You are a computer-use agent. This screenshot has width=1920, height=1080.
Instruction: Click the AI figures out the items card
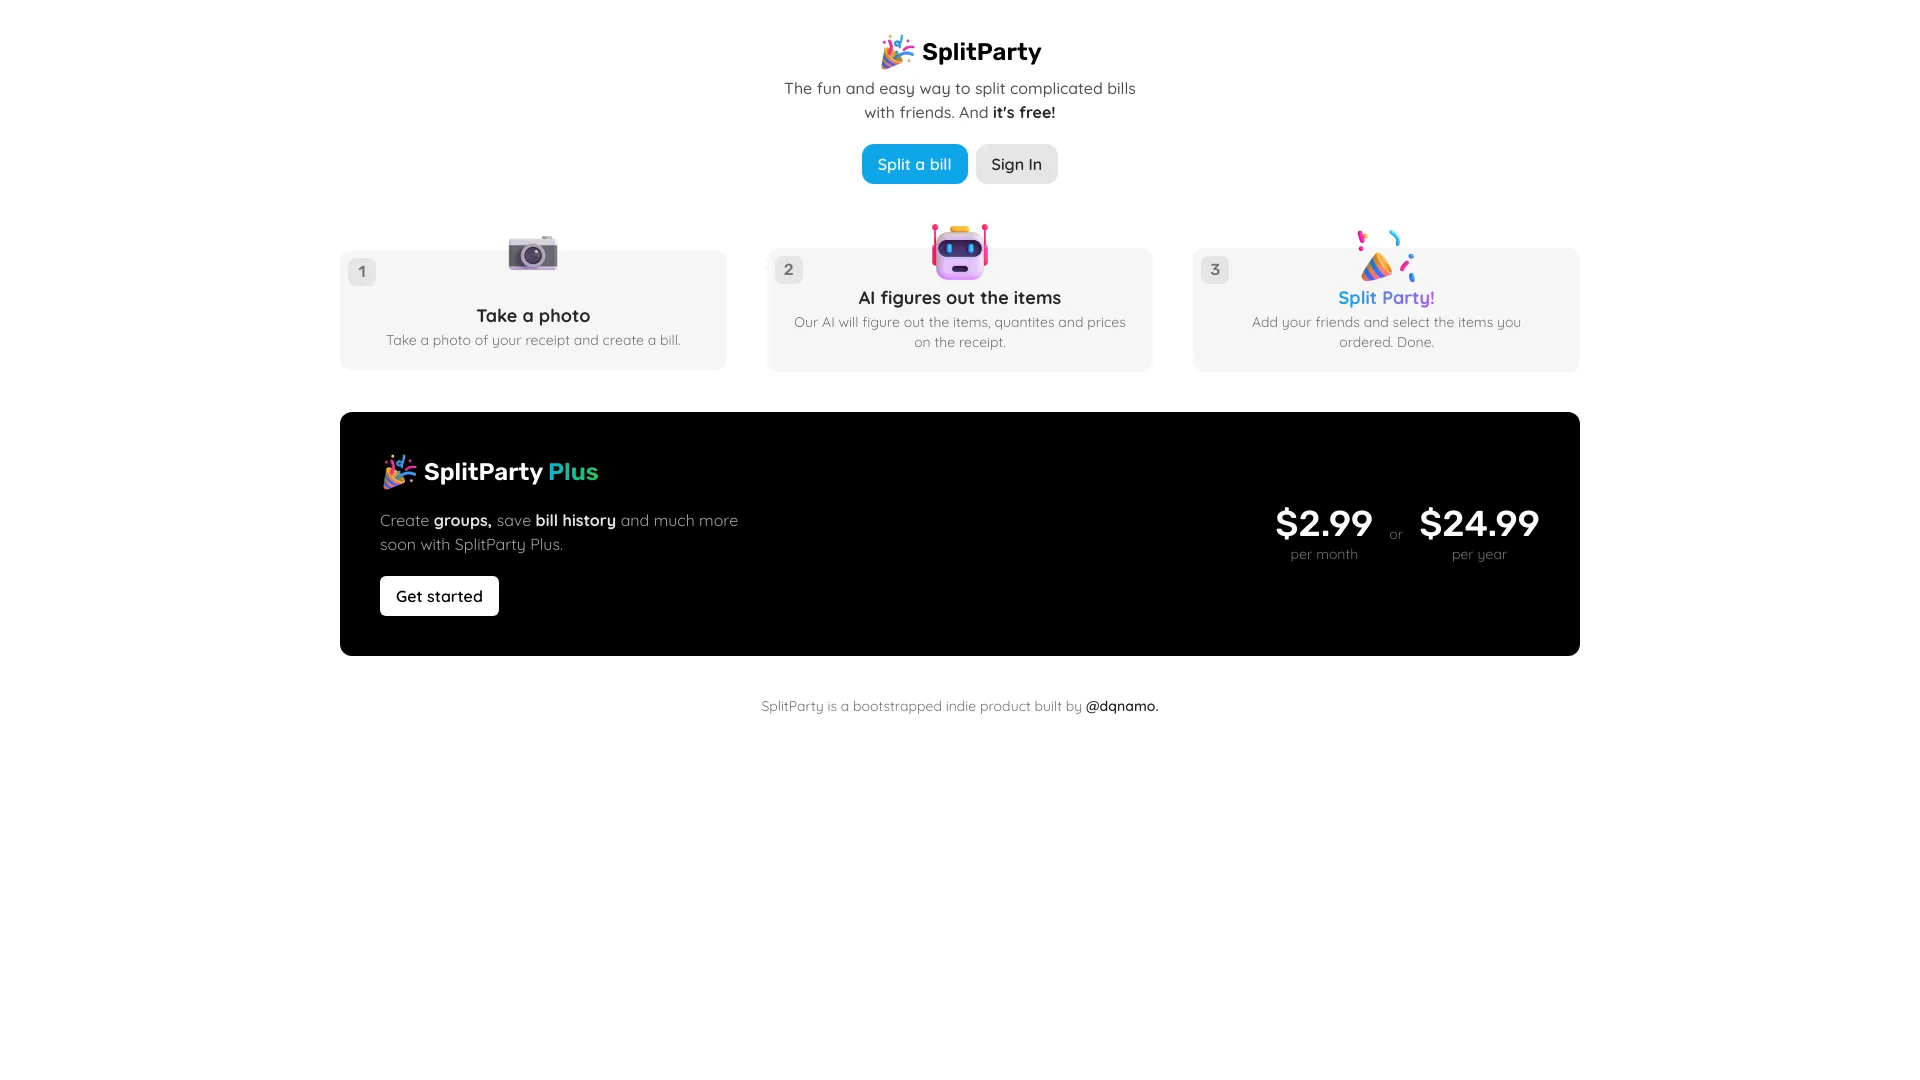[x=959, y=309]
